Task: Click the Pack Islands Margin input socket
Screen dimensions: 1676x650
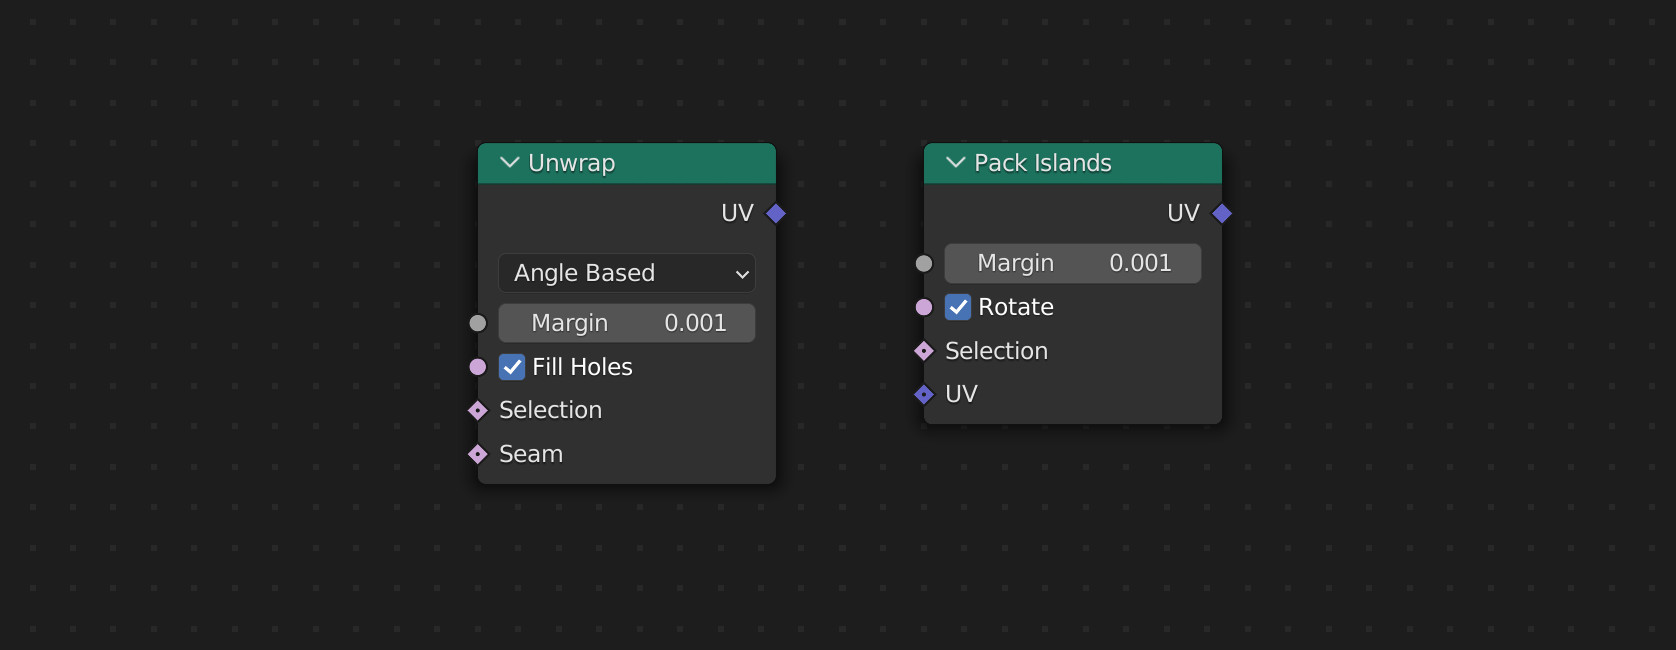Action: tap(924, 263)
